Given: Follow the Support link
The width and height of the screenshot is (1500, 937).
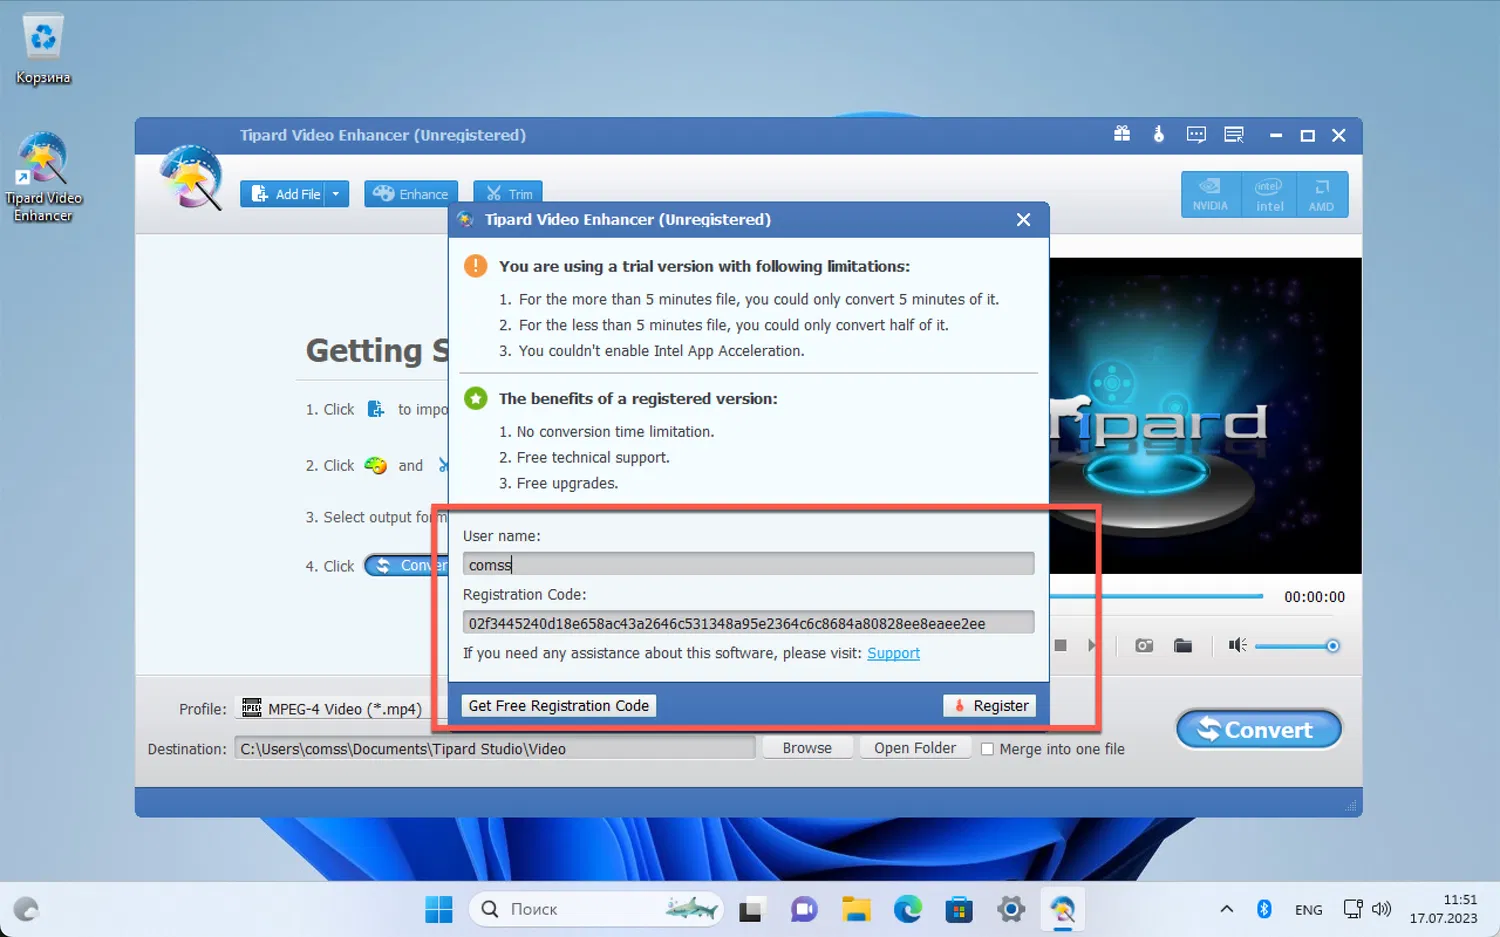Looking at the screenshot, I should [x=893, y=653].
